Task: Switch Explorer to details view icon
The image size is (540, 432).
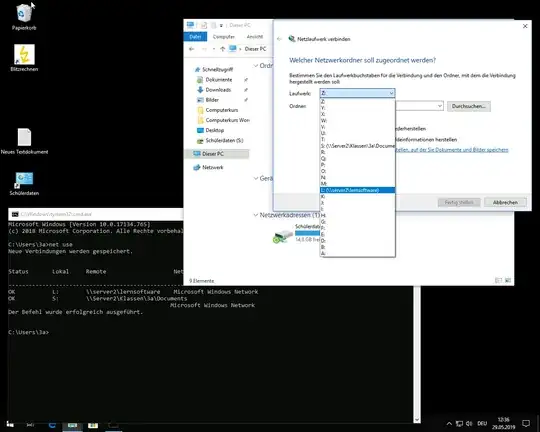Action: (x=498, y=280)
